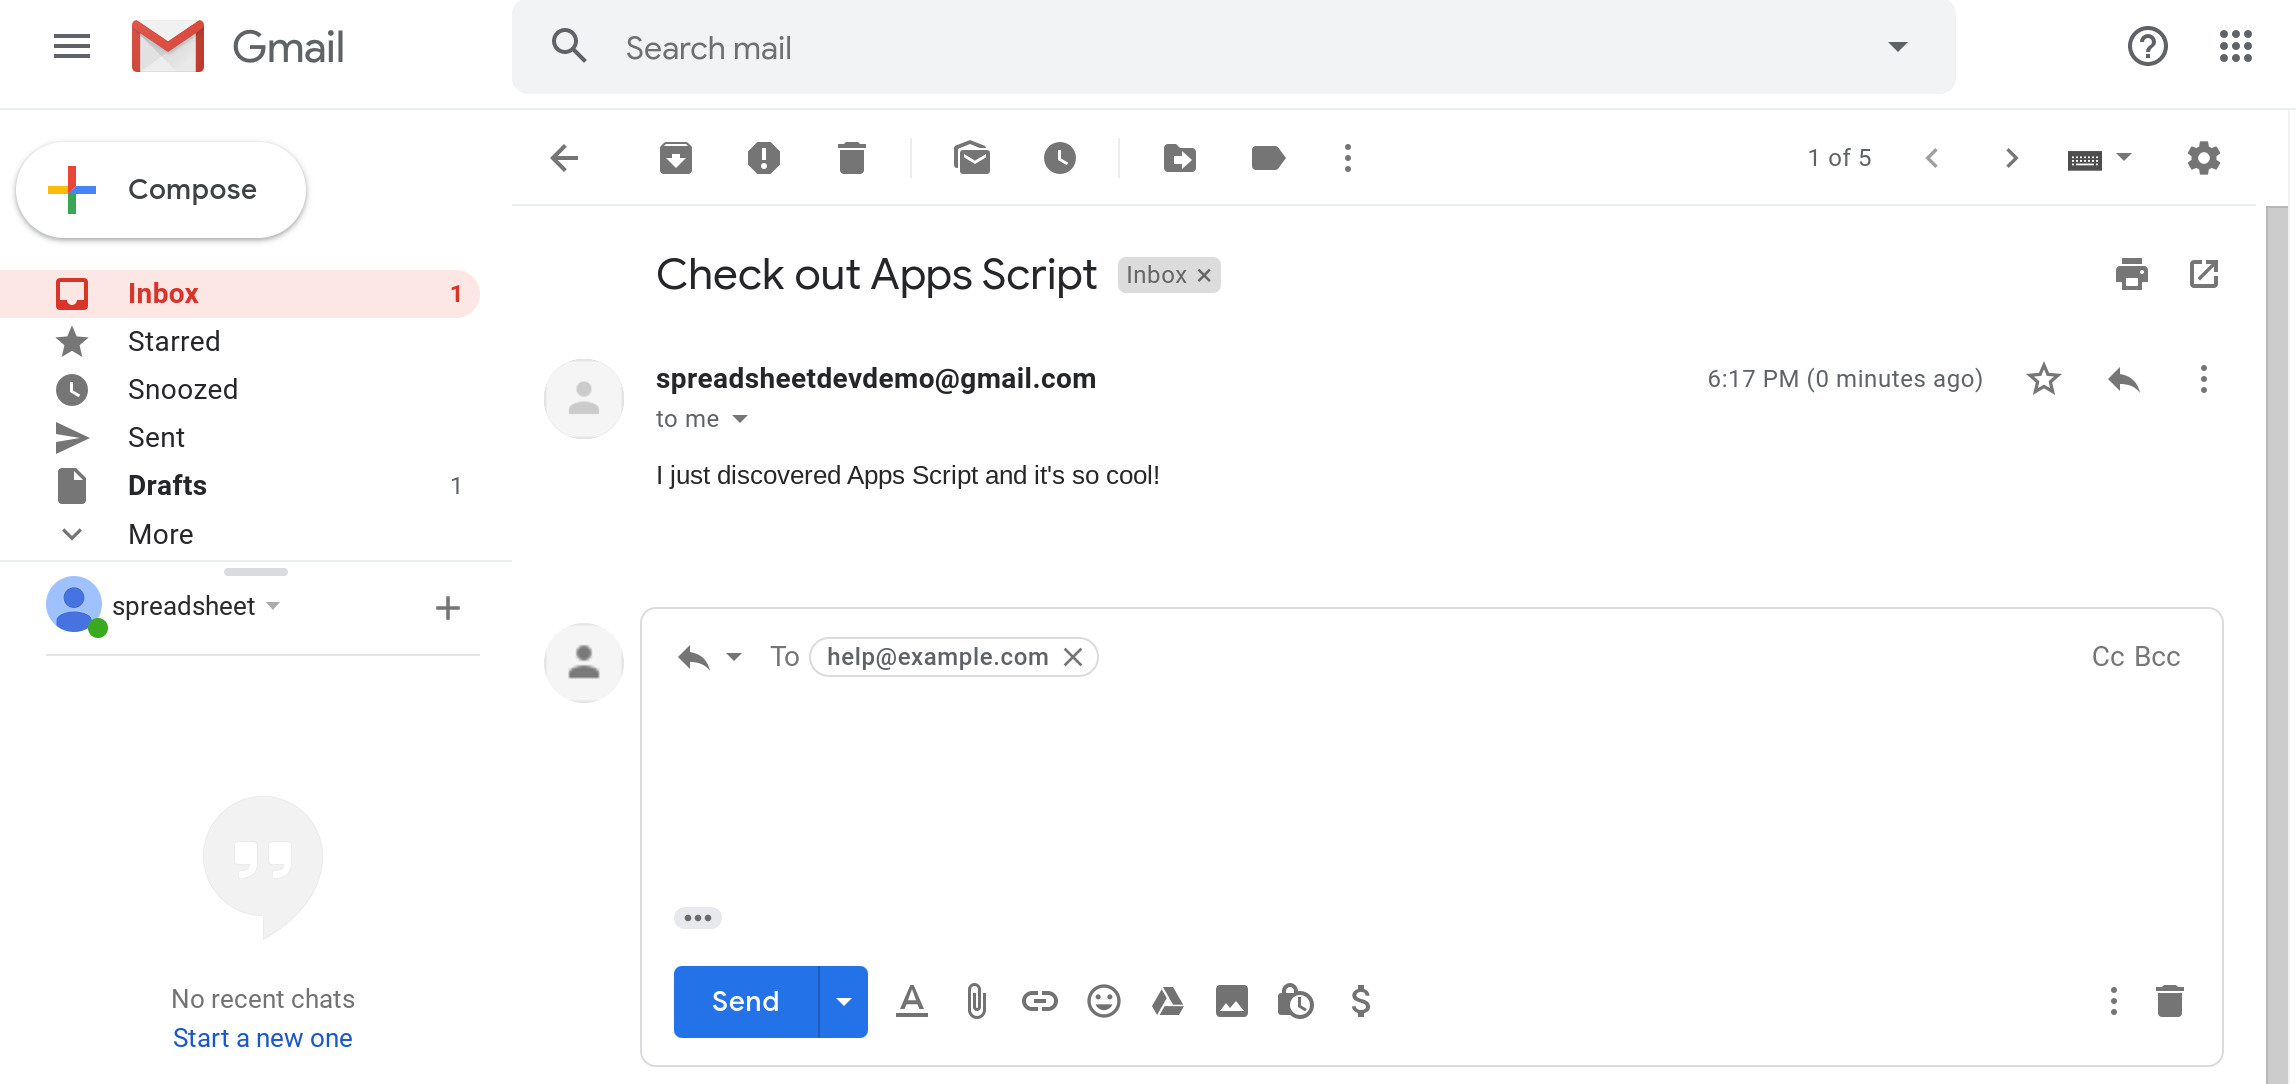Open conversation in new window
The width and height of the screenshot is (2296, 1084).
click(2204, 274)
